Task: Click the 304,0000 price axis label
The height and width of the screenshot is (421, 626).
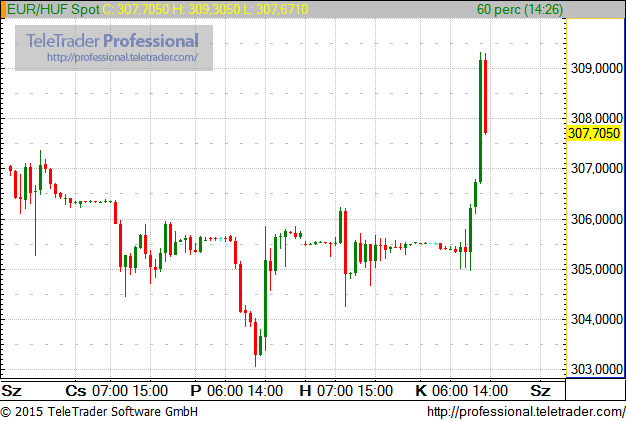Action: (596, 319)
